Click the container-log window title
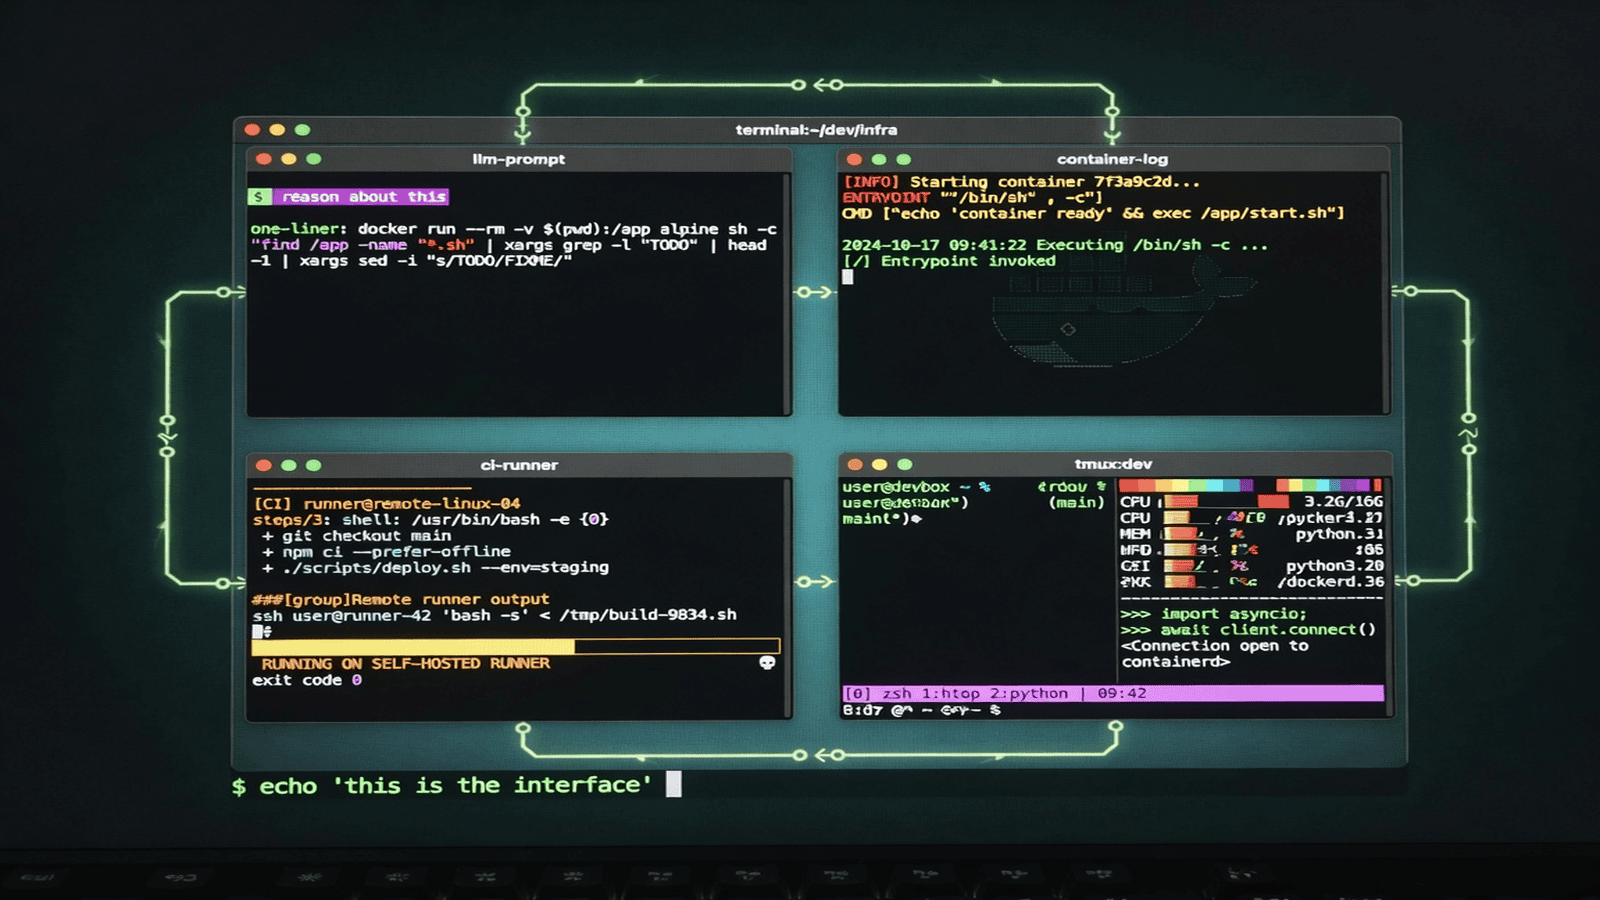Viewport: 1600px width, 900px height. point(1112,159)
